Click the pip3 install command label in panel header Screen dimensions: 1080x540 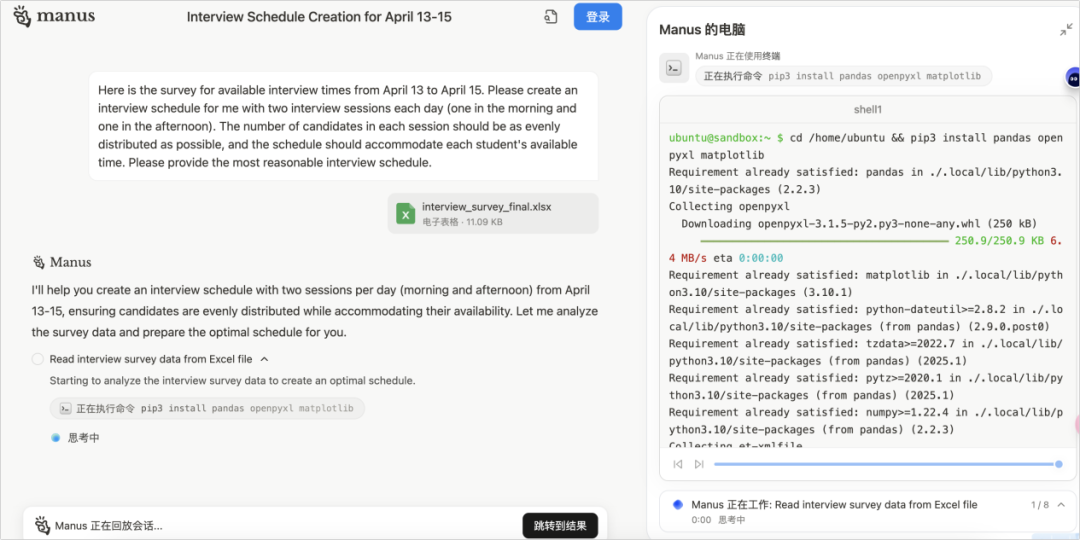click(x=844, y=76)
